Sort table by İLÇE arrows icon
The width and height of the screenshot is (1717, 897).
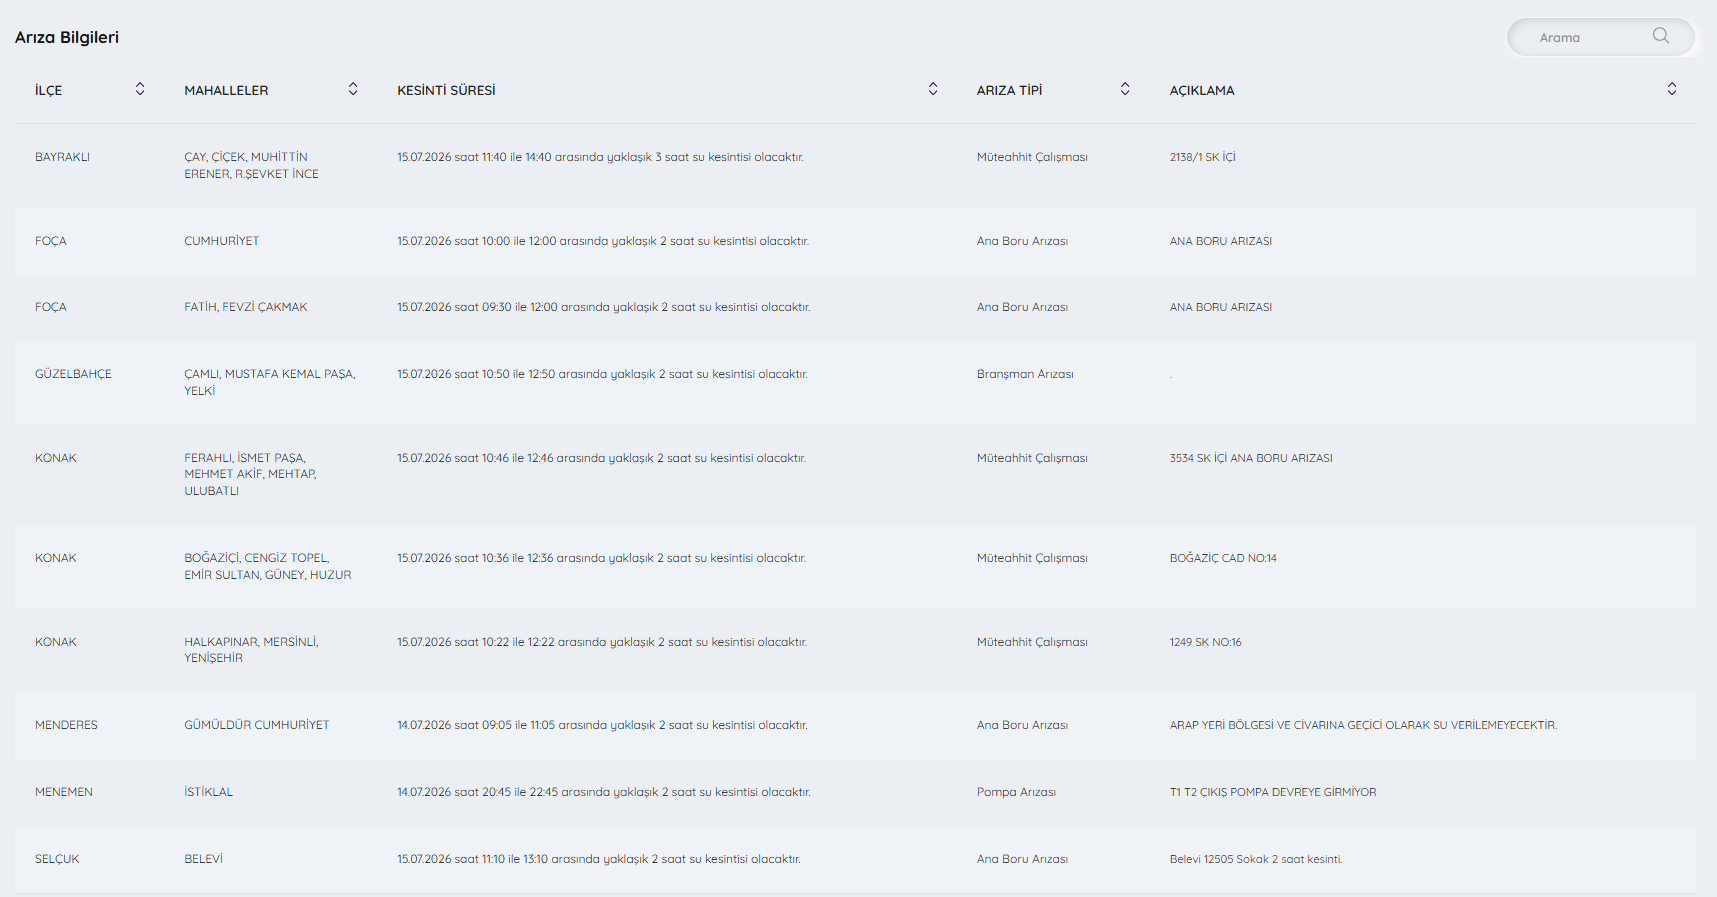pos(140,89)
